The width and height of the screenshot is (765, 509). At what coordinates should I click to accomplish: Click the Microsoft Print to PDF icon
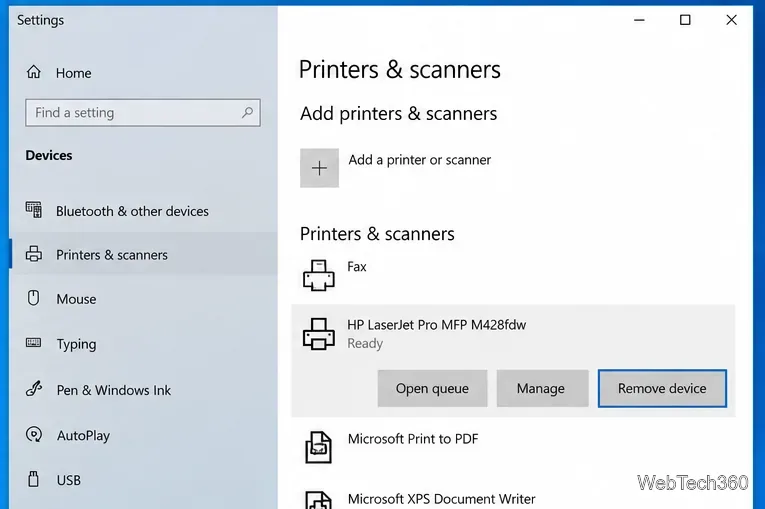pyautogui.click(x=319, y=447)
